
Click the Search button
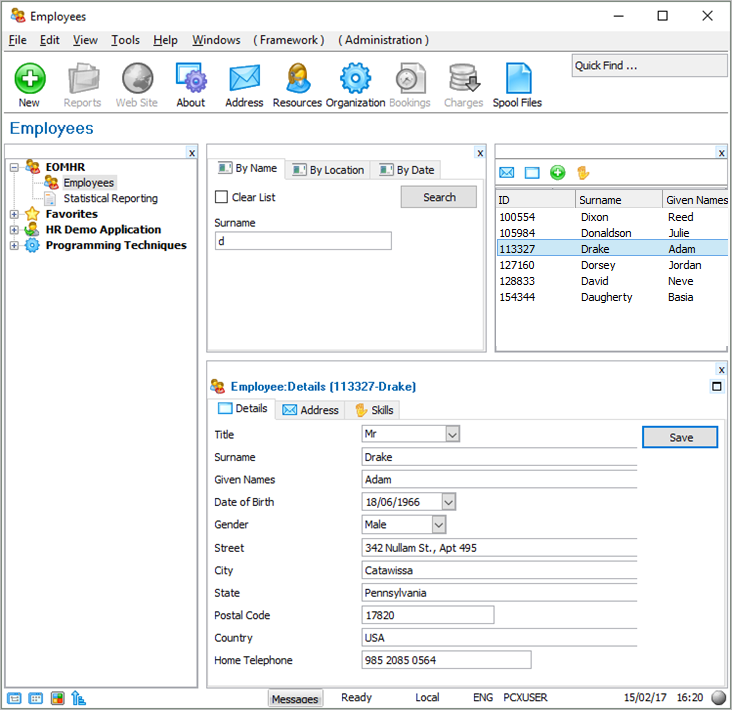(x=439, y=197)
